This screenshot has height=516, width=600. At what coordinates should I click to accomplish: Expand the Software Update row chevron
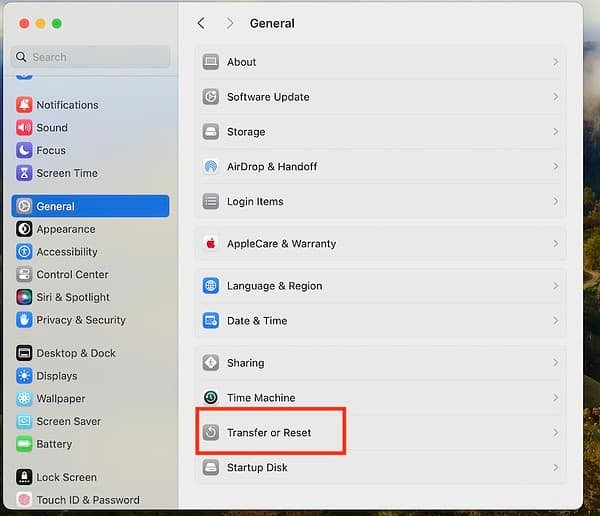point(556,96)
